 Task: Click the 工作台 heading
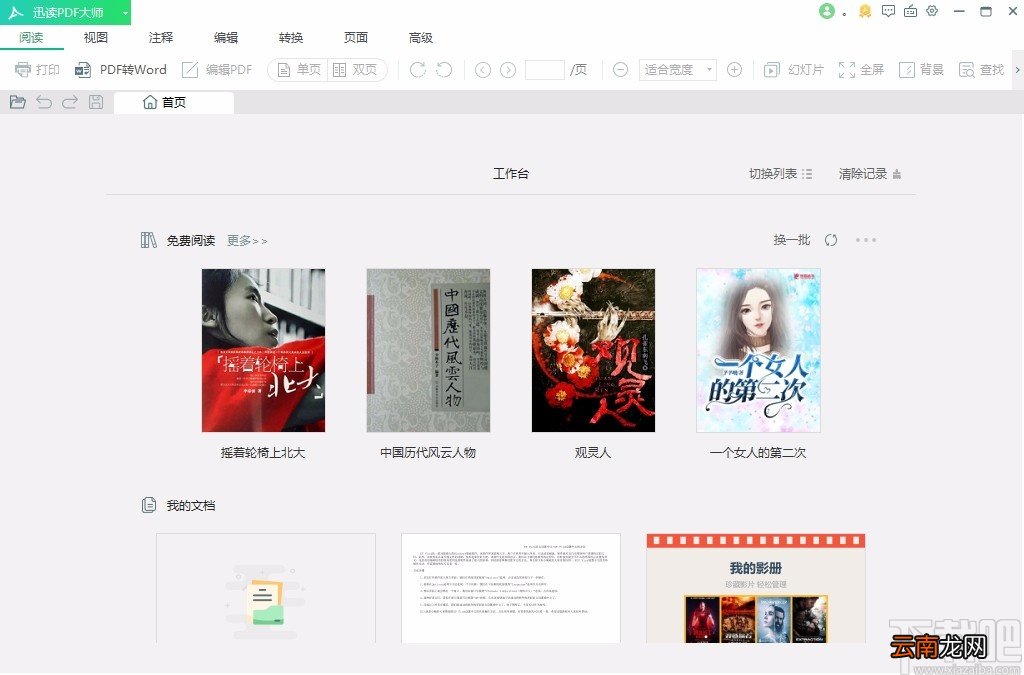click(x=511, y=174)
